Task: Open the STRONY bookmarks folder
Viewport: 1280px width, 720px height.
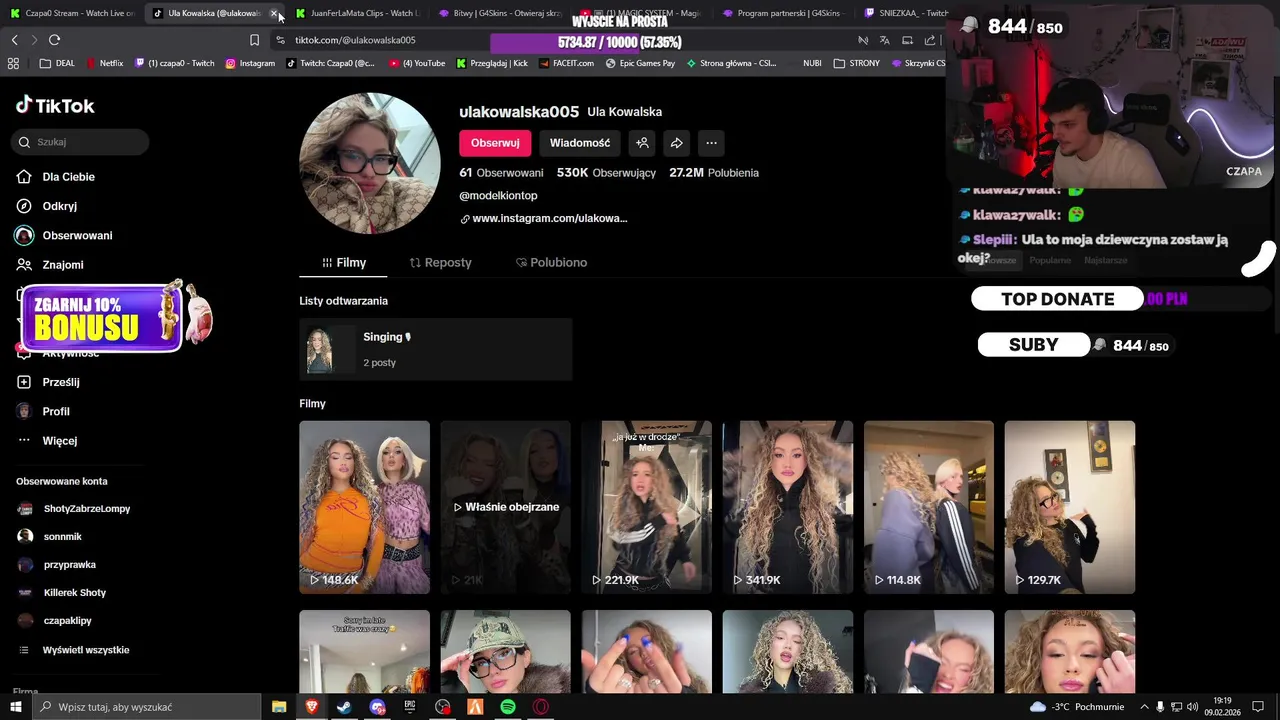Action: point(857,63)
